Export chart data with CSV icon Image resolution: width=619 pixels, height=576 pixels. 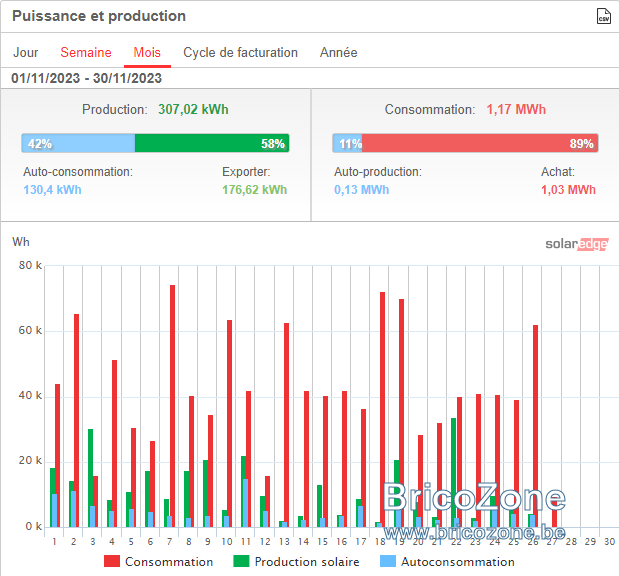click(x=603, y=16)
